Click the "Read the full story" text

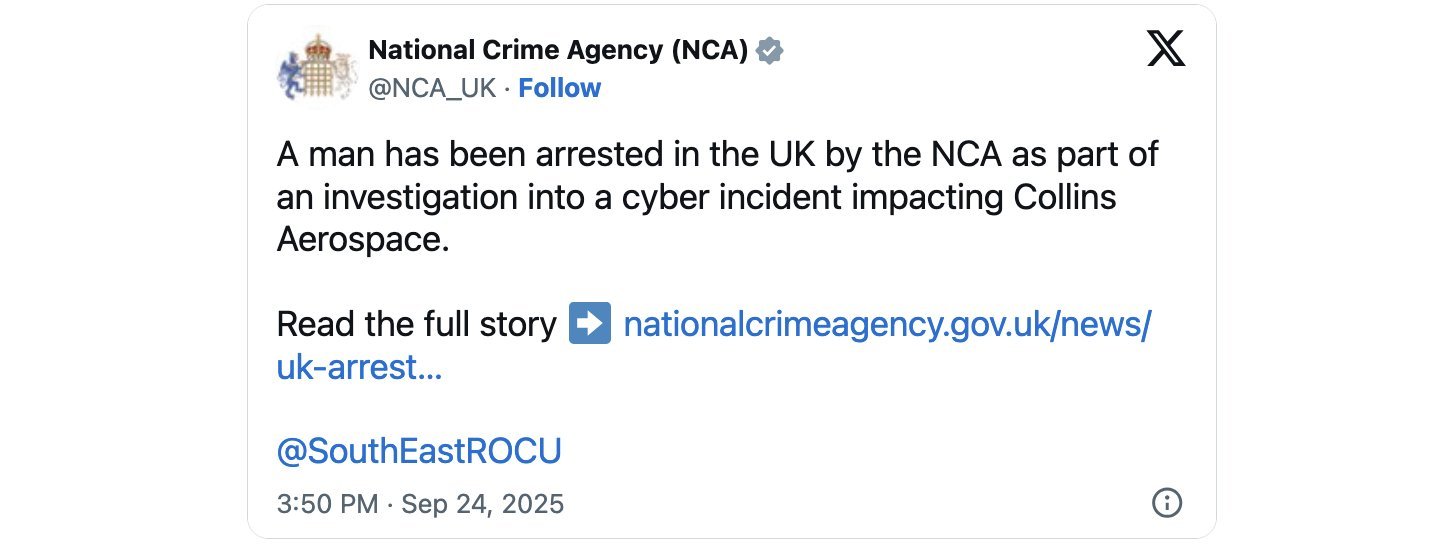[x=416, y=324]
